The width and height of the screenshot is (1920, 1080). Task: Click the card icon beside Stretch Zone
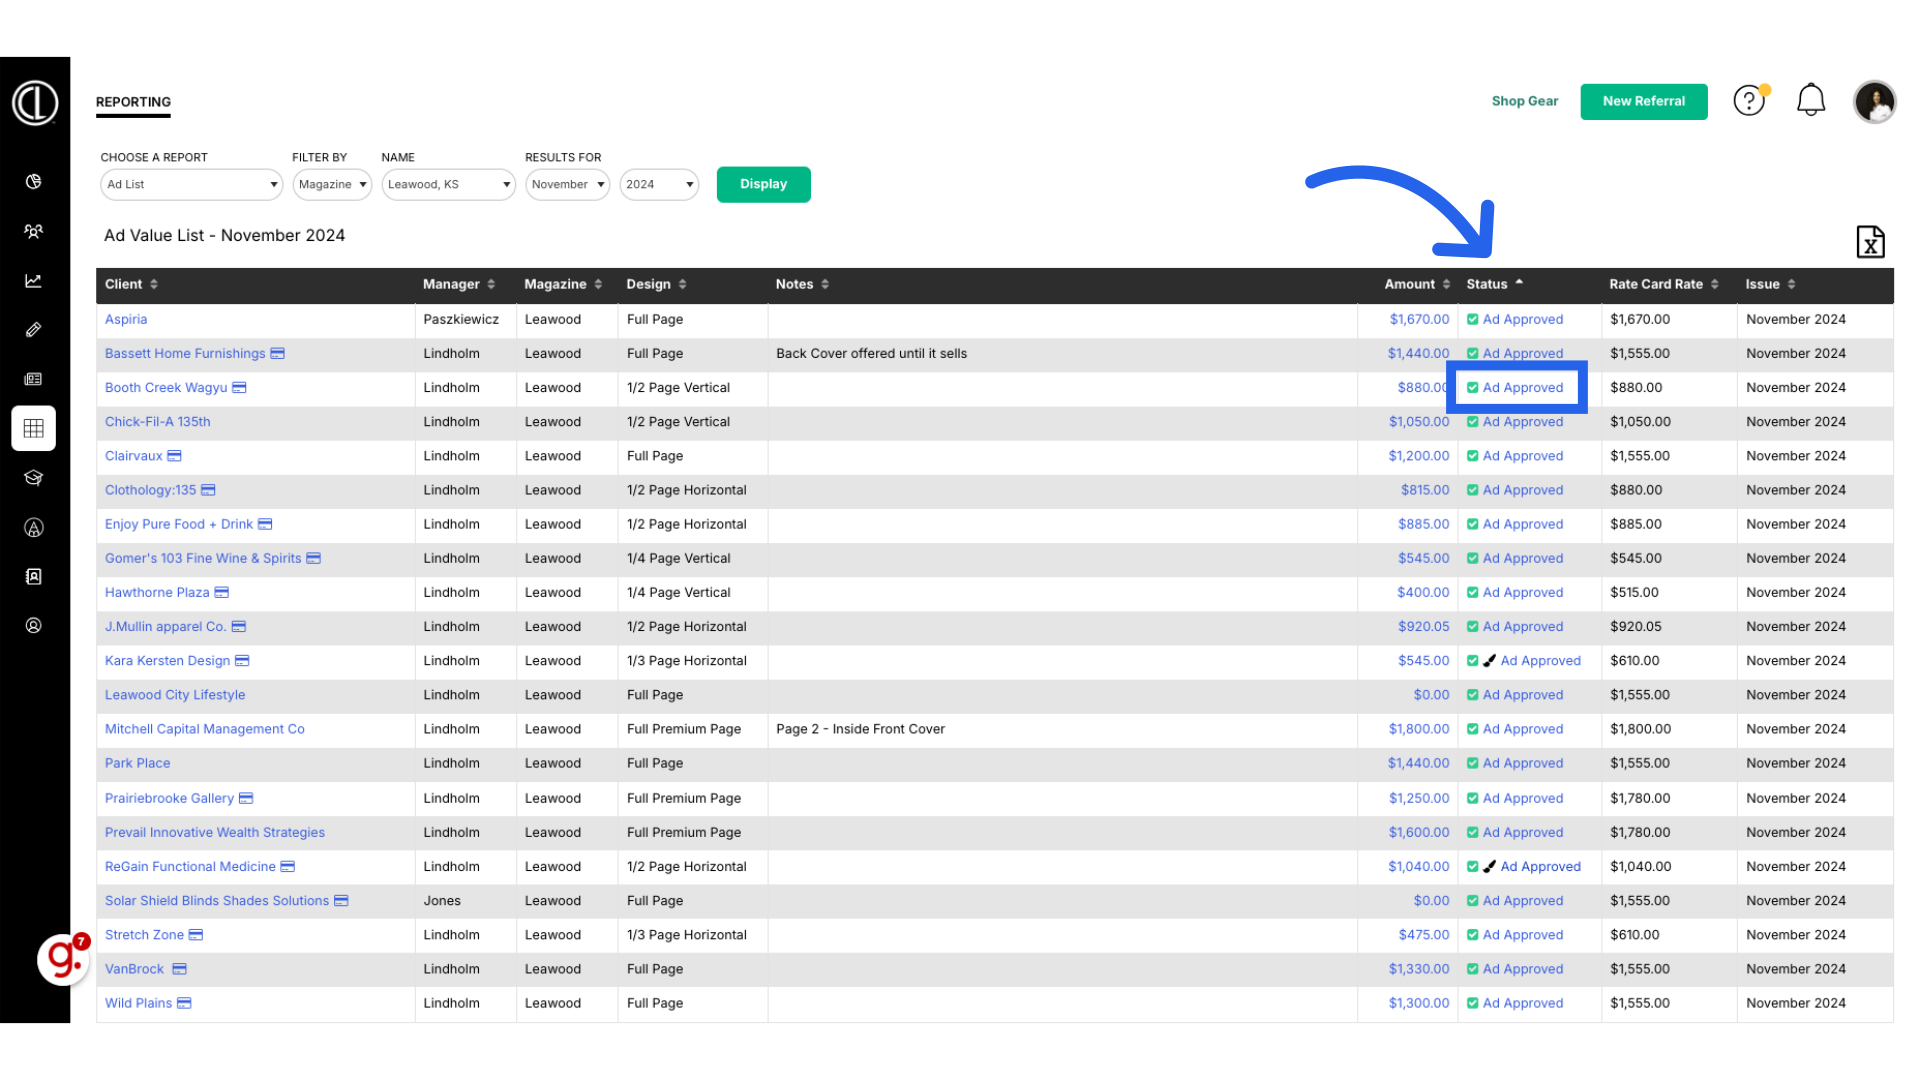(x=196, y=934)
